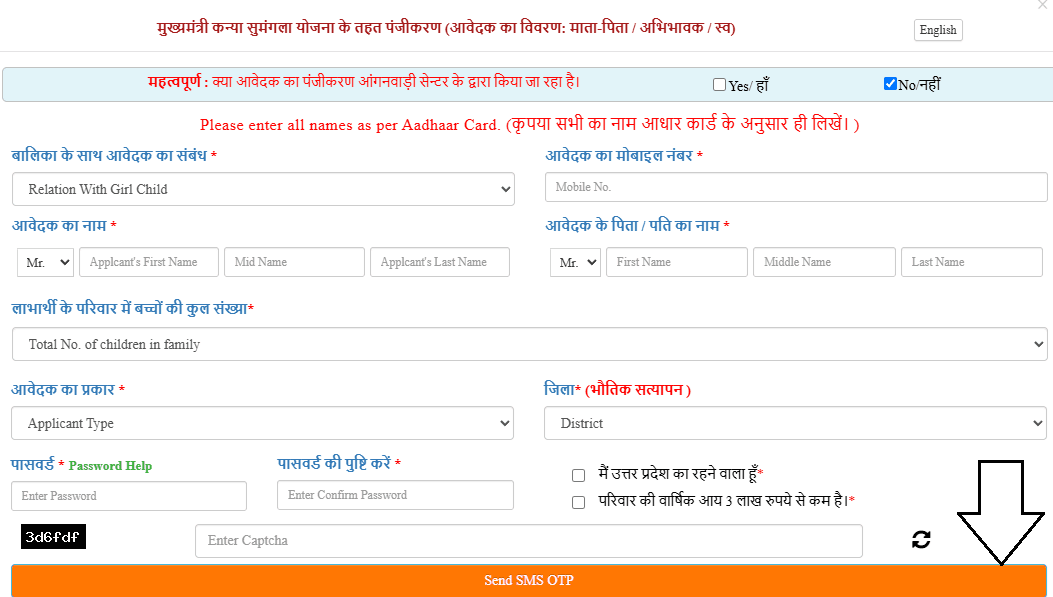Check the Yes/हाँ checkbox
Screen dimensions: 1053x597
coord(719,85)
